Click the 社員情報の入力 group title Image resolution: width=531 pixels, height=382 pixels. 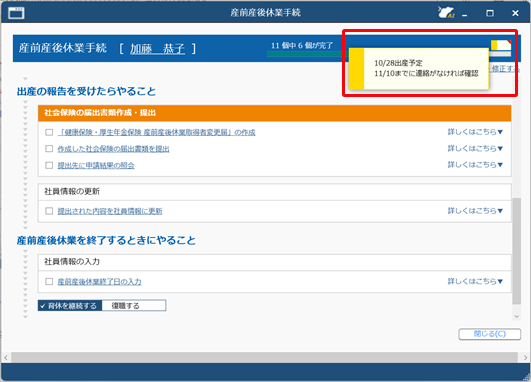(72, 261)
